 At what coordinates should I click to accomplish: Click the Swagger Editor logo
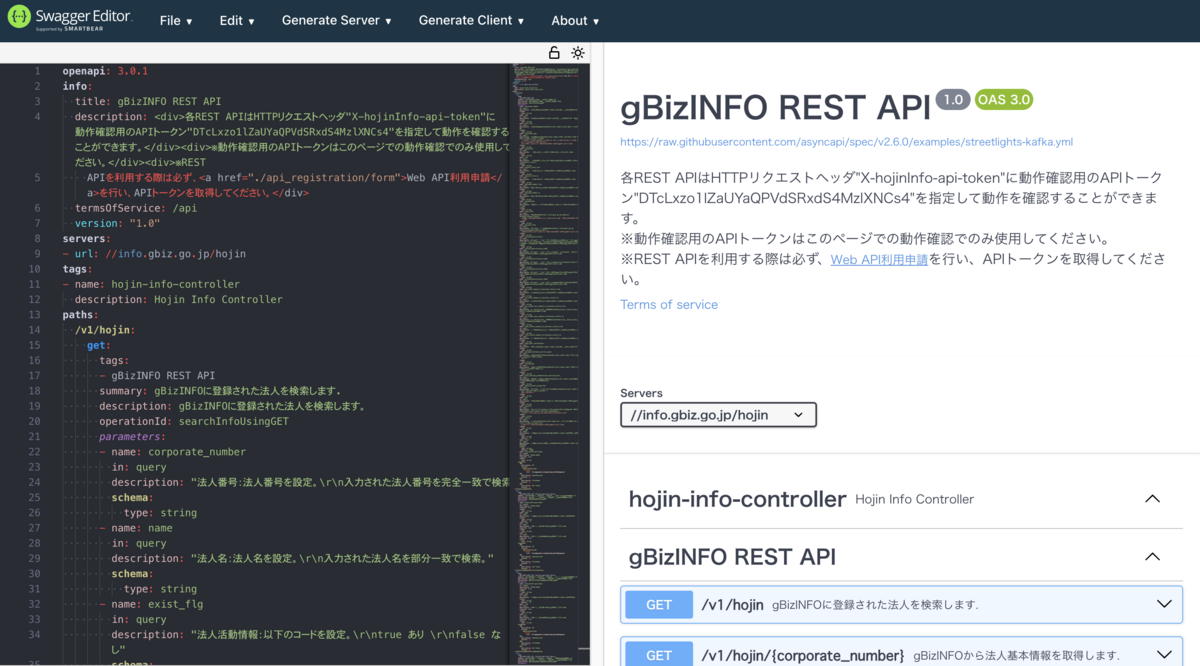[70, 19]
